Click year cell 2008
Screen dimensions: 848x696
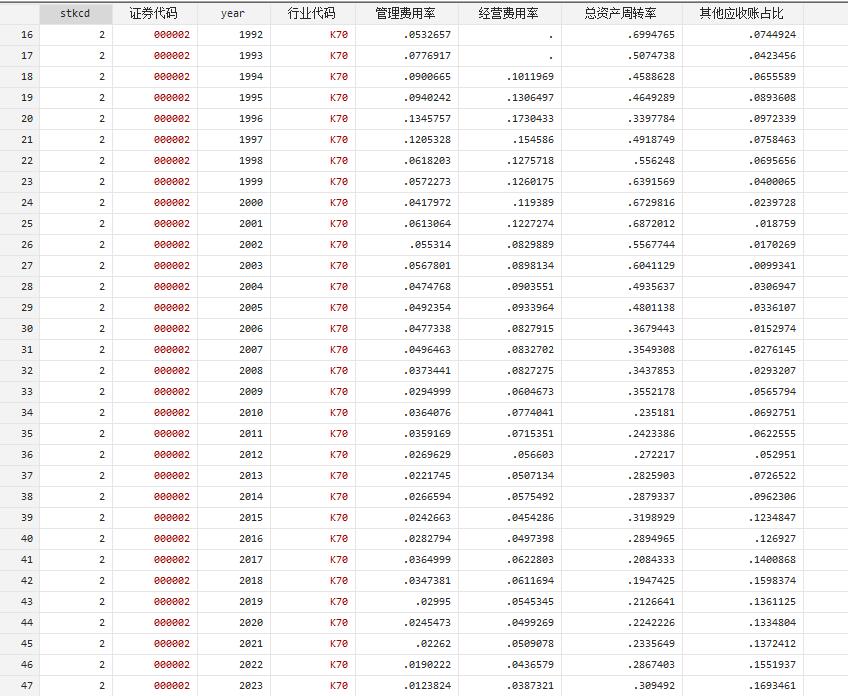251,370
